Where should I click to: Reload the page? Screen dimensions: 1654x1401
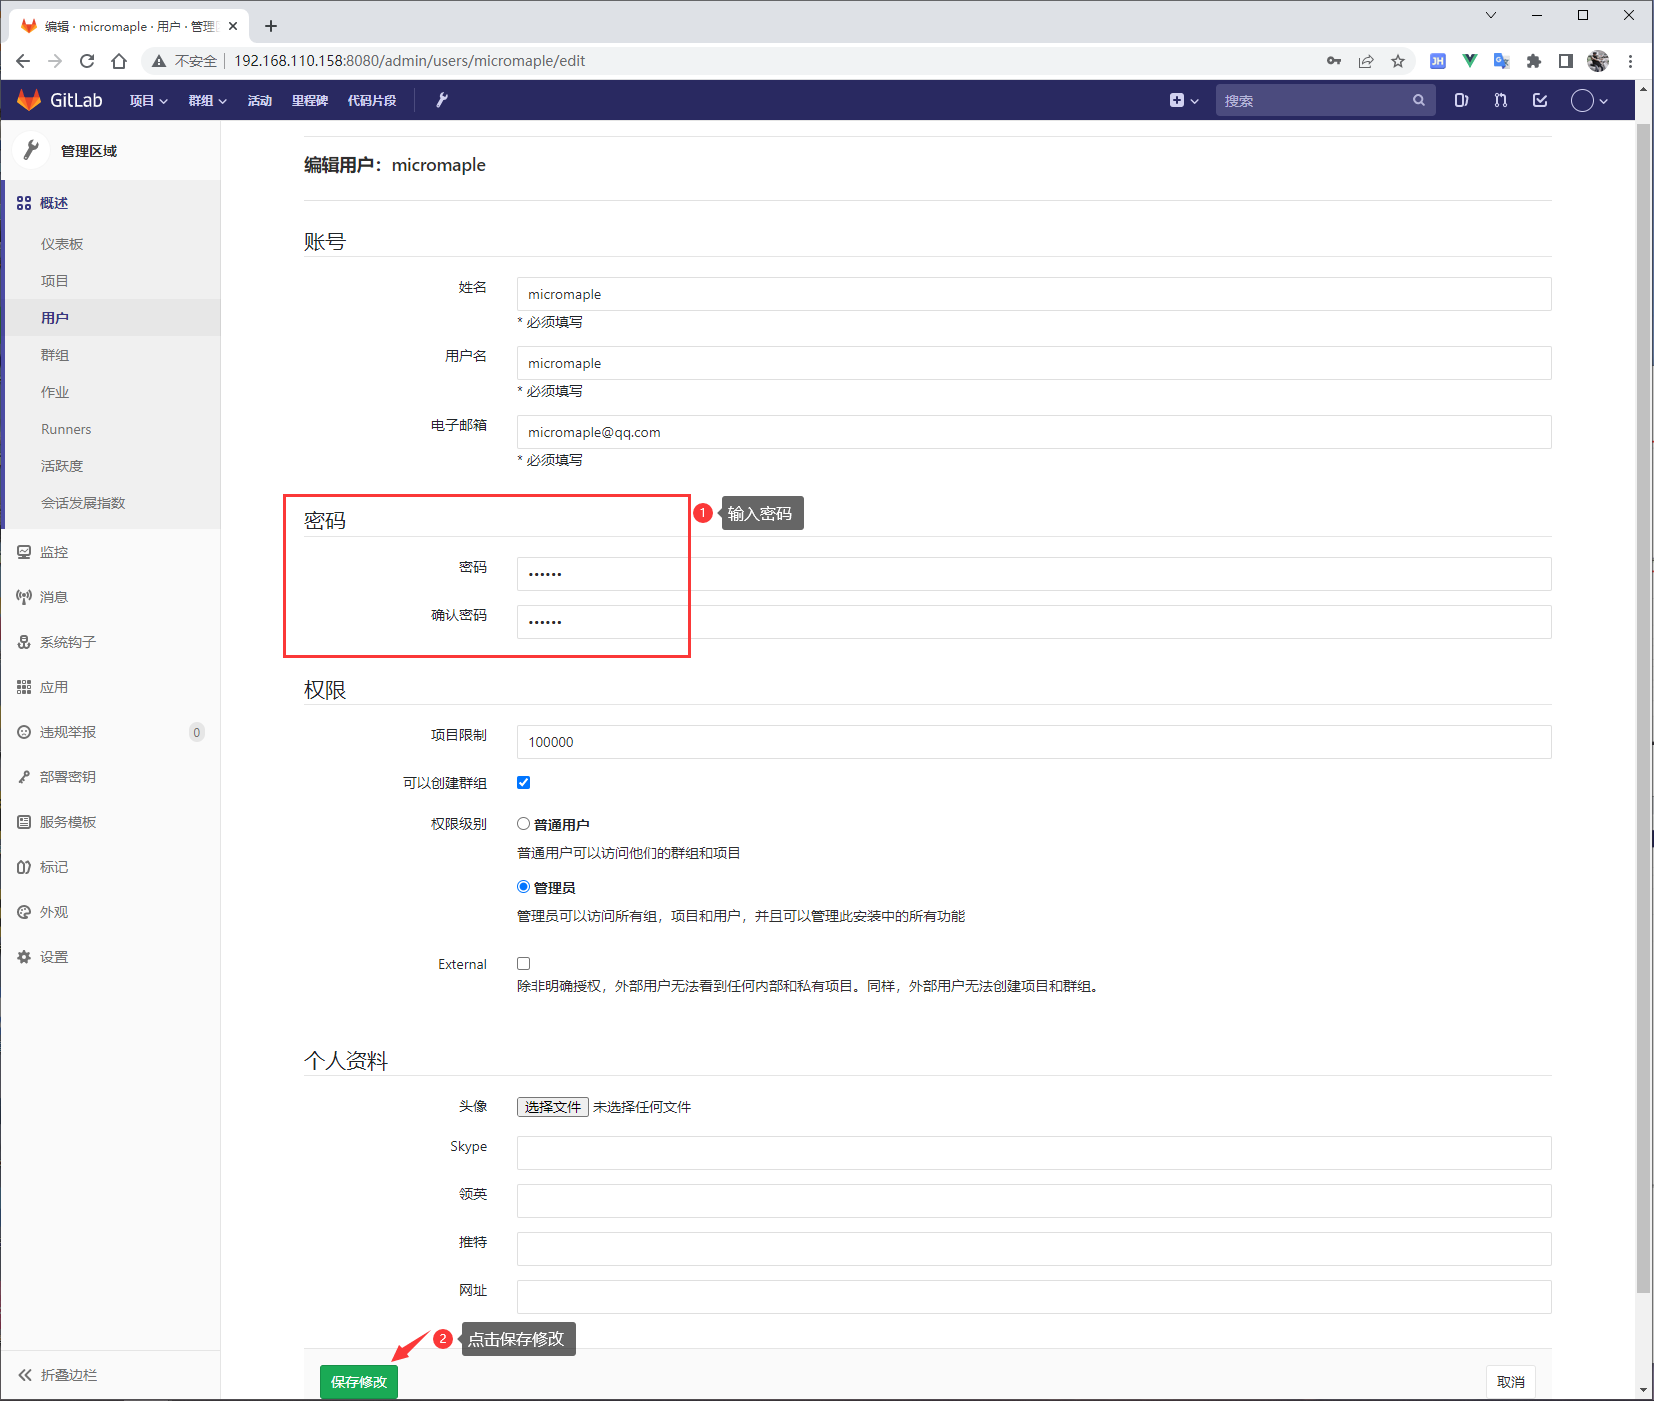click(87, 61)
